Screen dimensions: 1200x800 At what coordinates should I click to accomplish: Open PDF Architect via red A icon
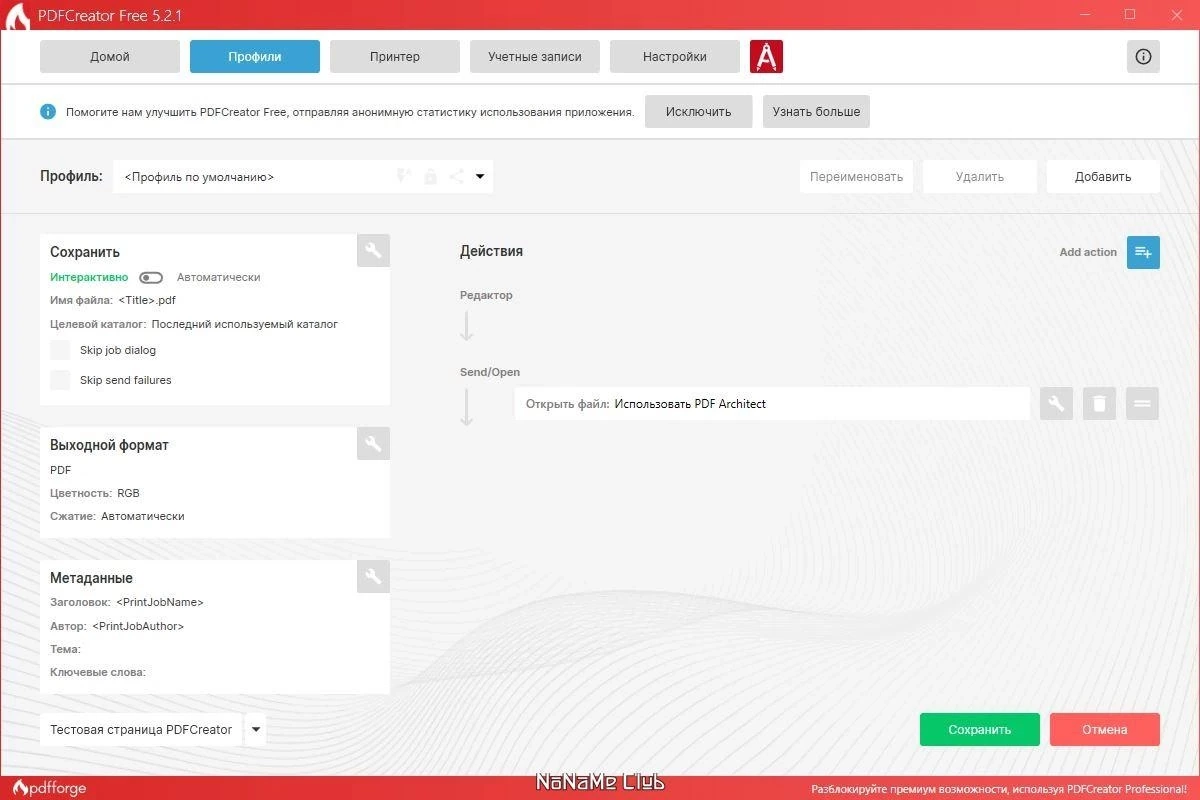point(766,57)
